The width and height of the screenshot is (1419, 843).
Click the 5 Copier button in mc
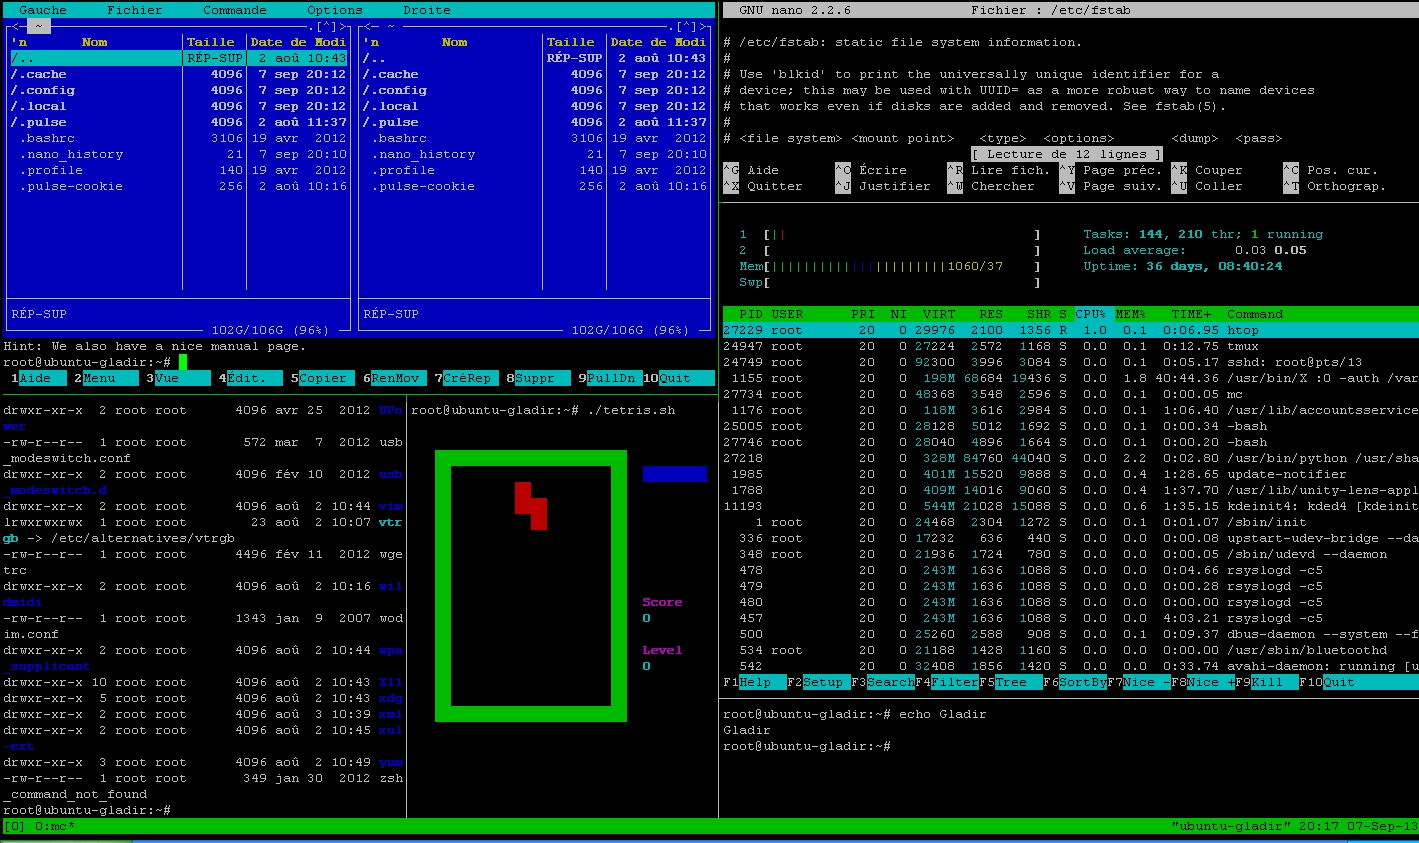click(x=322, y=378)
